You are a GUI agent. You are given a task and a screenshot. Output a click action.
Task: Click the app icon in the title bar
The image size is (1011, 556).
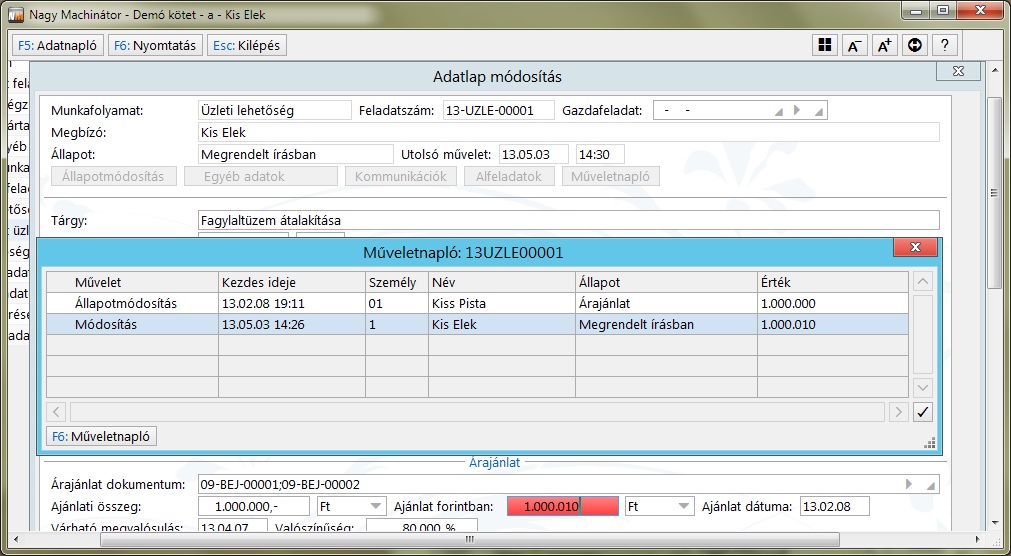pyautogui.click(x=17, y=14)
